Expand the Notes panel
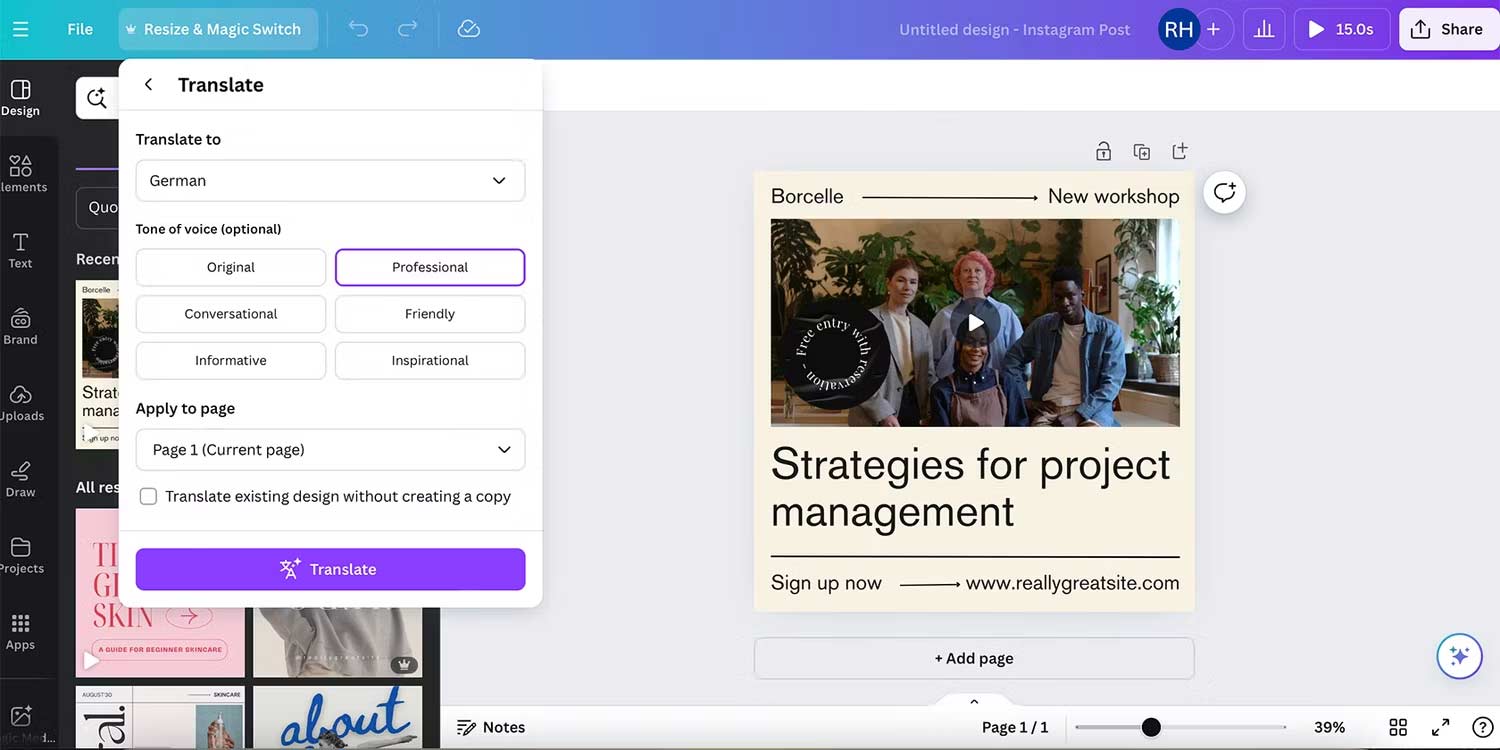 pos(491,727)
